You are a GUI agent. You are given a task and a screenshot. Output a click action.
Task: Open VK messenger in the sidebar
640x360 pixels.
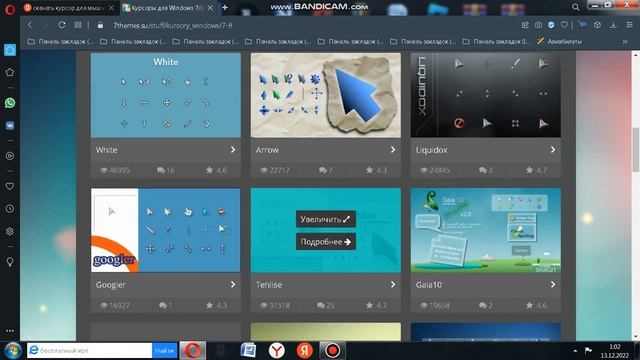tap(10, 126)
